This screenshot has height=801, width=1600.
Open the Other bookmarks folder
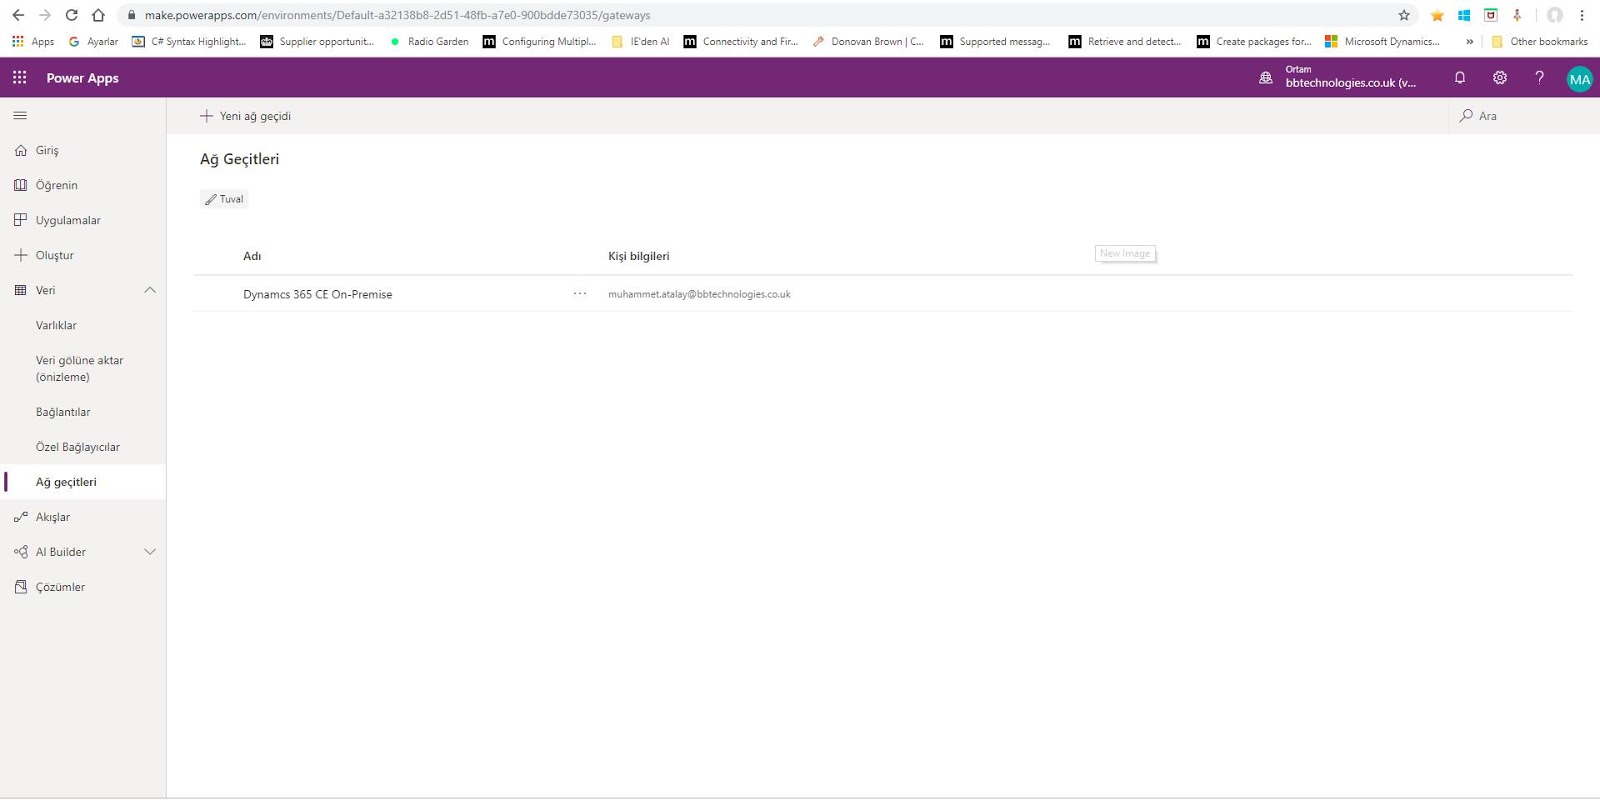[x=1539, y=42]
